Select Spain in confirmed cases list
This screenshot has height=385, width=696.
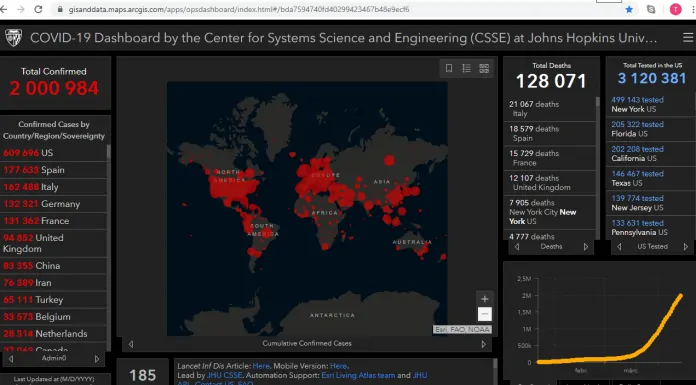pos(53,170)
